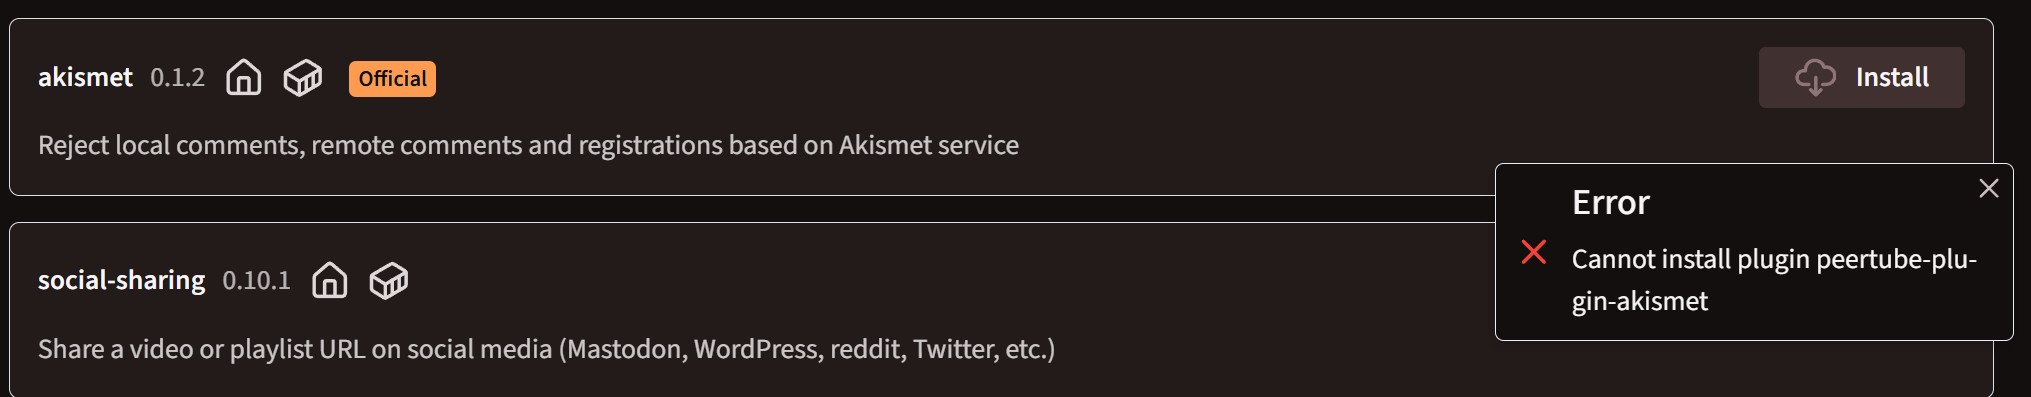This screenshot has width=2031, height=397.
Task: Dismiss the Error notification with its X
Action: pos(1988,188)
